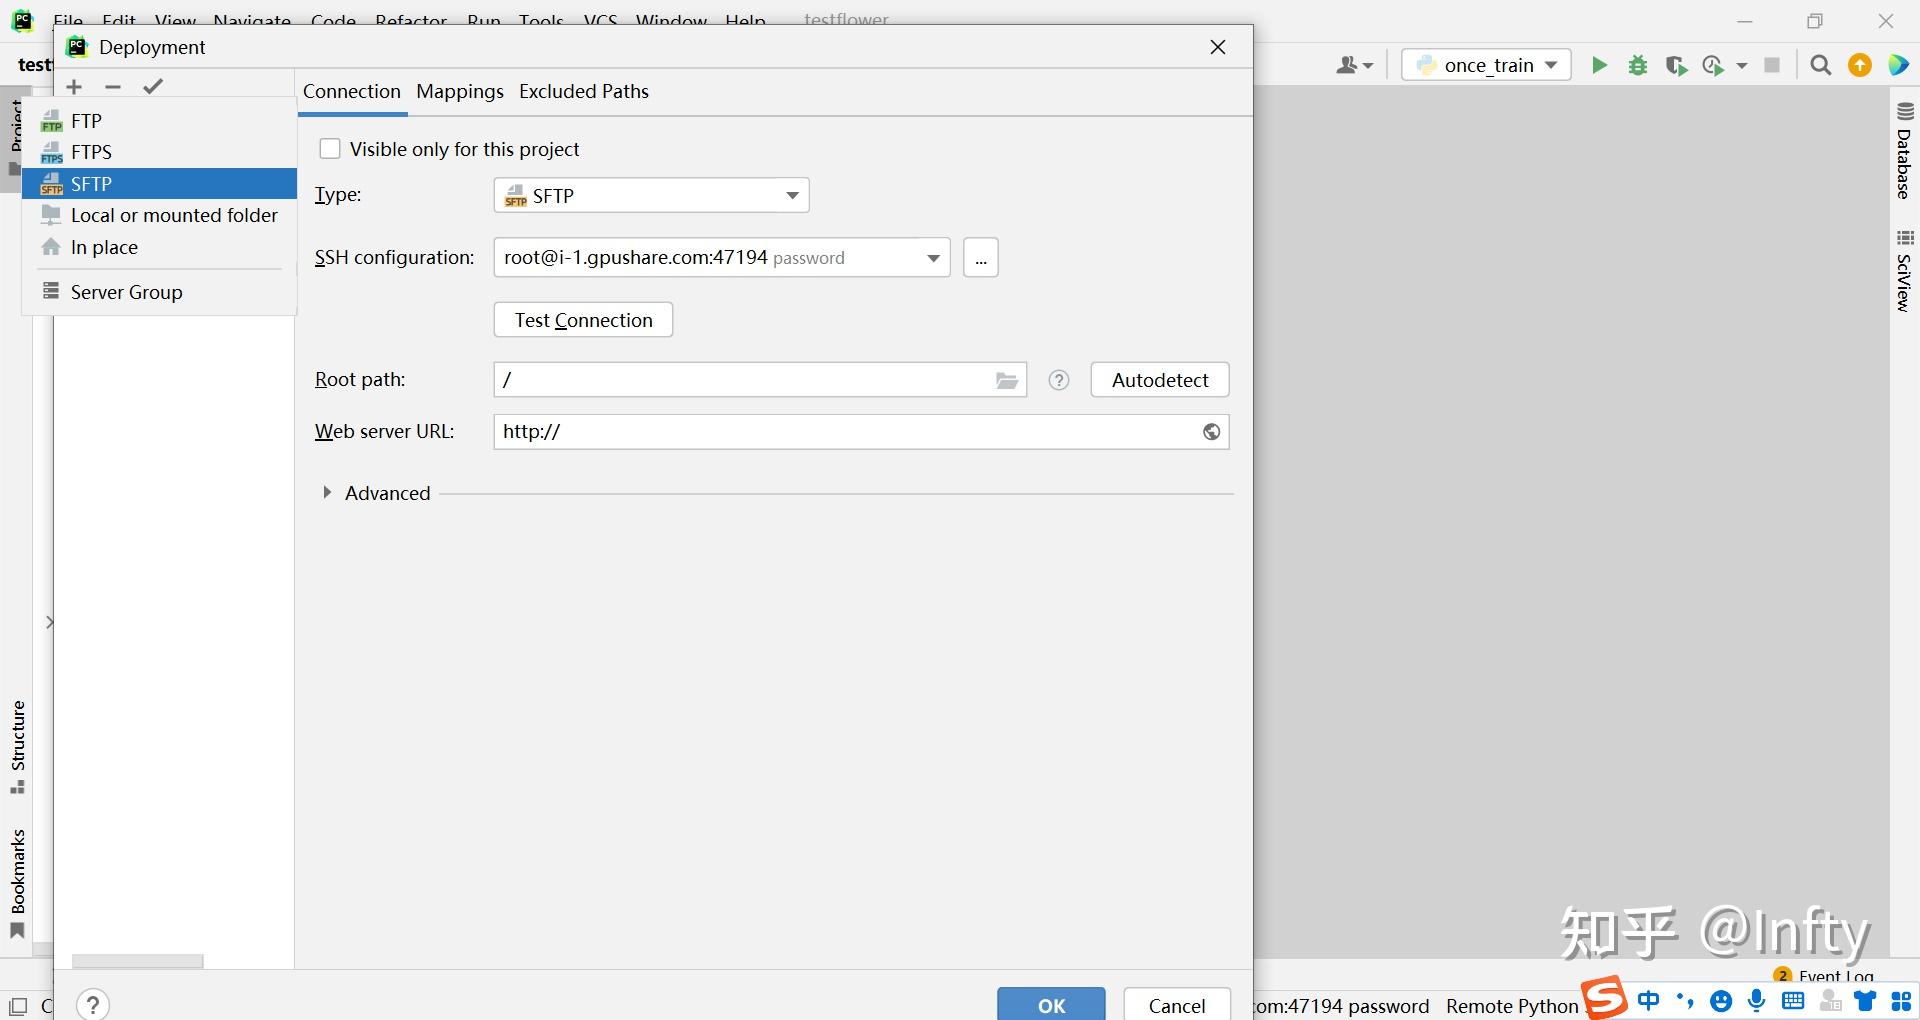
Task: Open the Type SFTP dropdown
Action: click(651, 195)
